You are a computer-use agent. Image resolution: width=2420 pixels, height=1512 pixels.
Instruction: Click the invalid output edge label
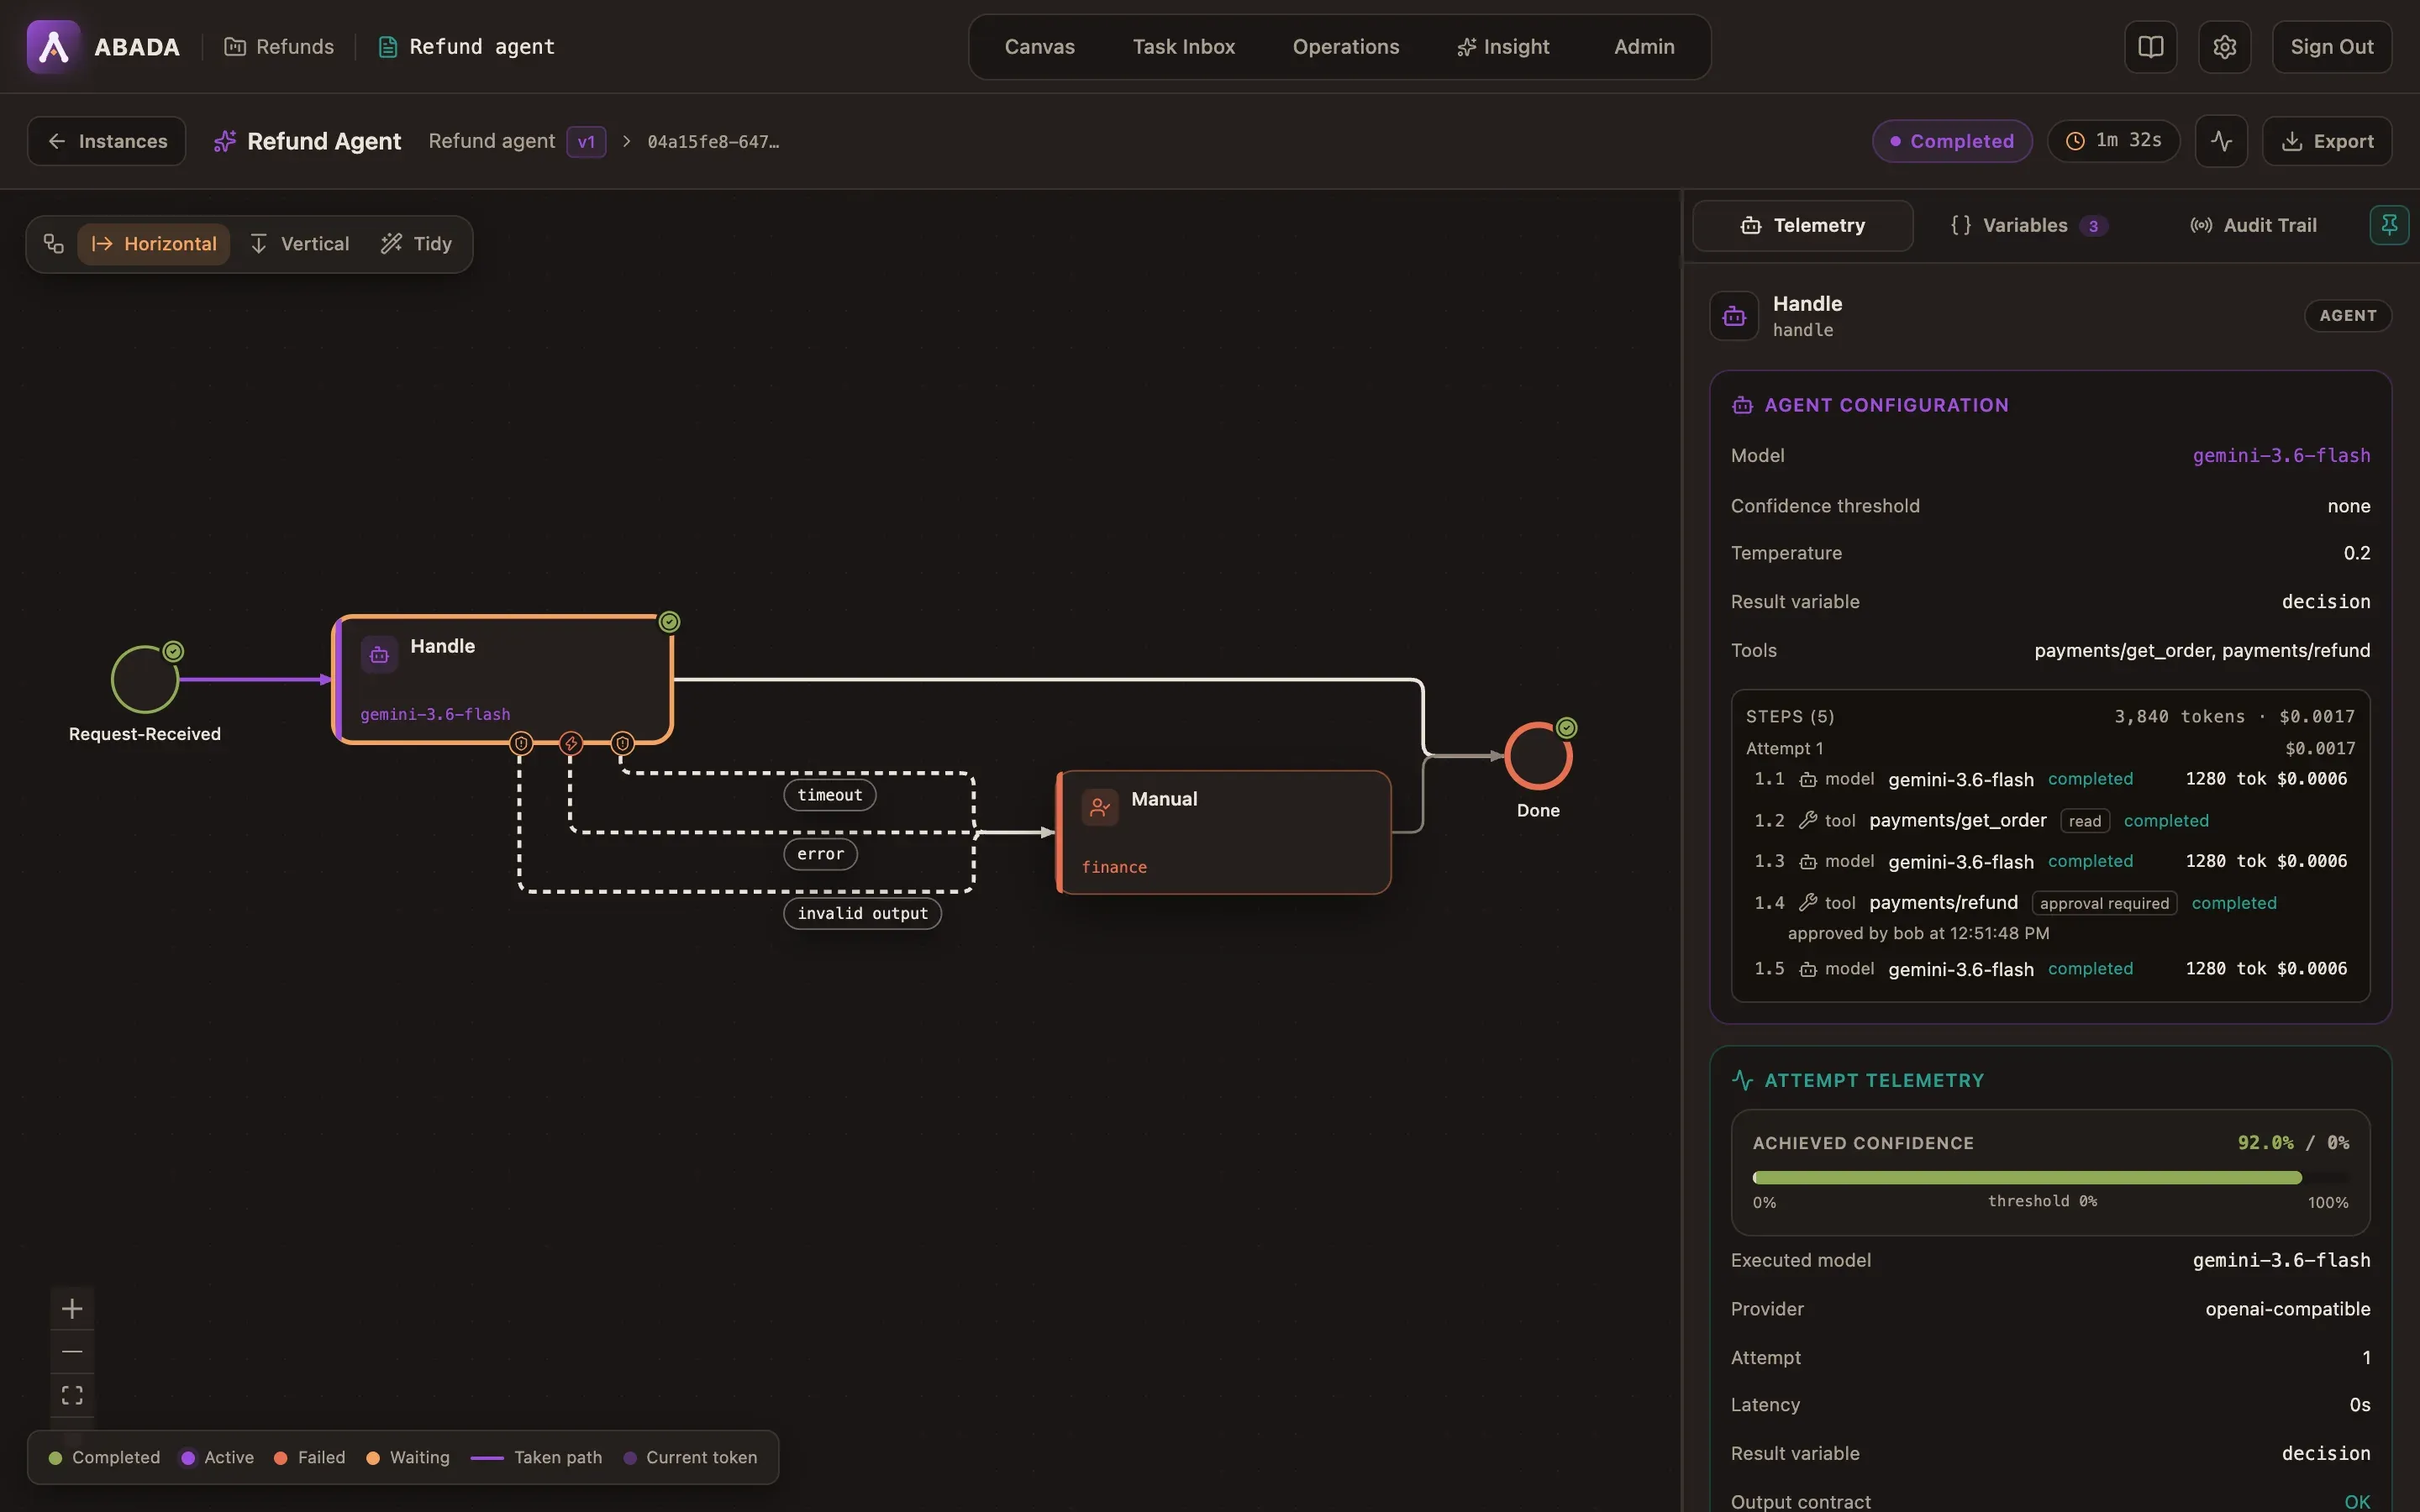pyautogui.click(x=862, y=913)
